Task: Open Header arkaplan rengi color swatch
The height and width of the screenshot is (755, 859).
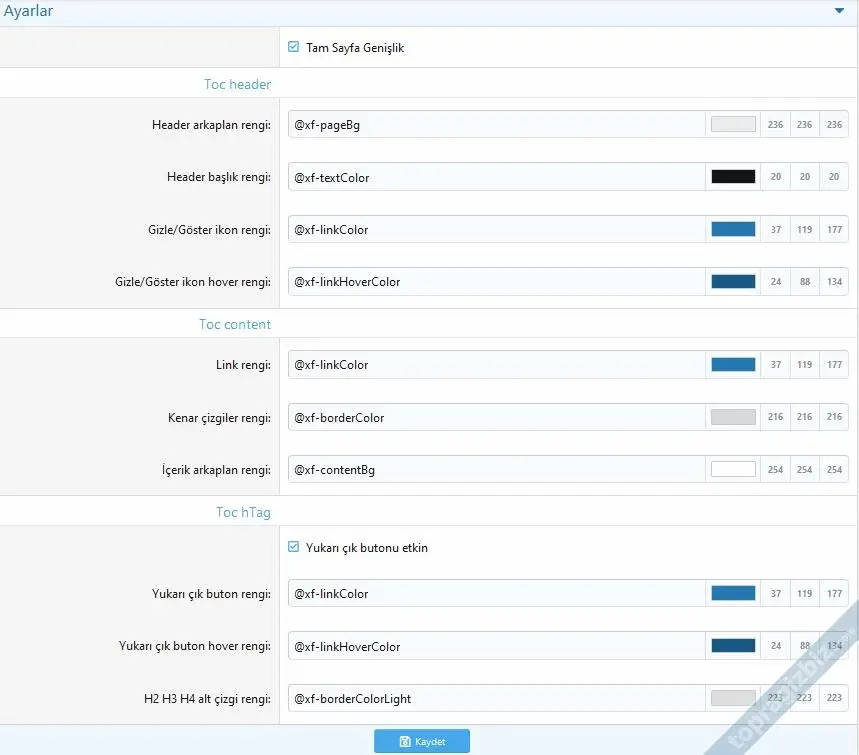Action: [733, 125]
